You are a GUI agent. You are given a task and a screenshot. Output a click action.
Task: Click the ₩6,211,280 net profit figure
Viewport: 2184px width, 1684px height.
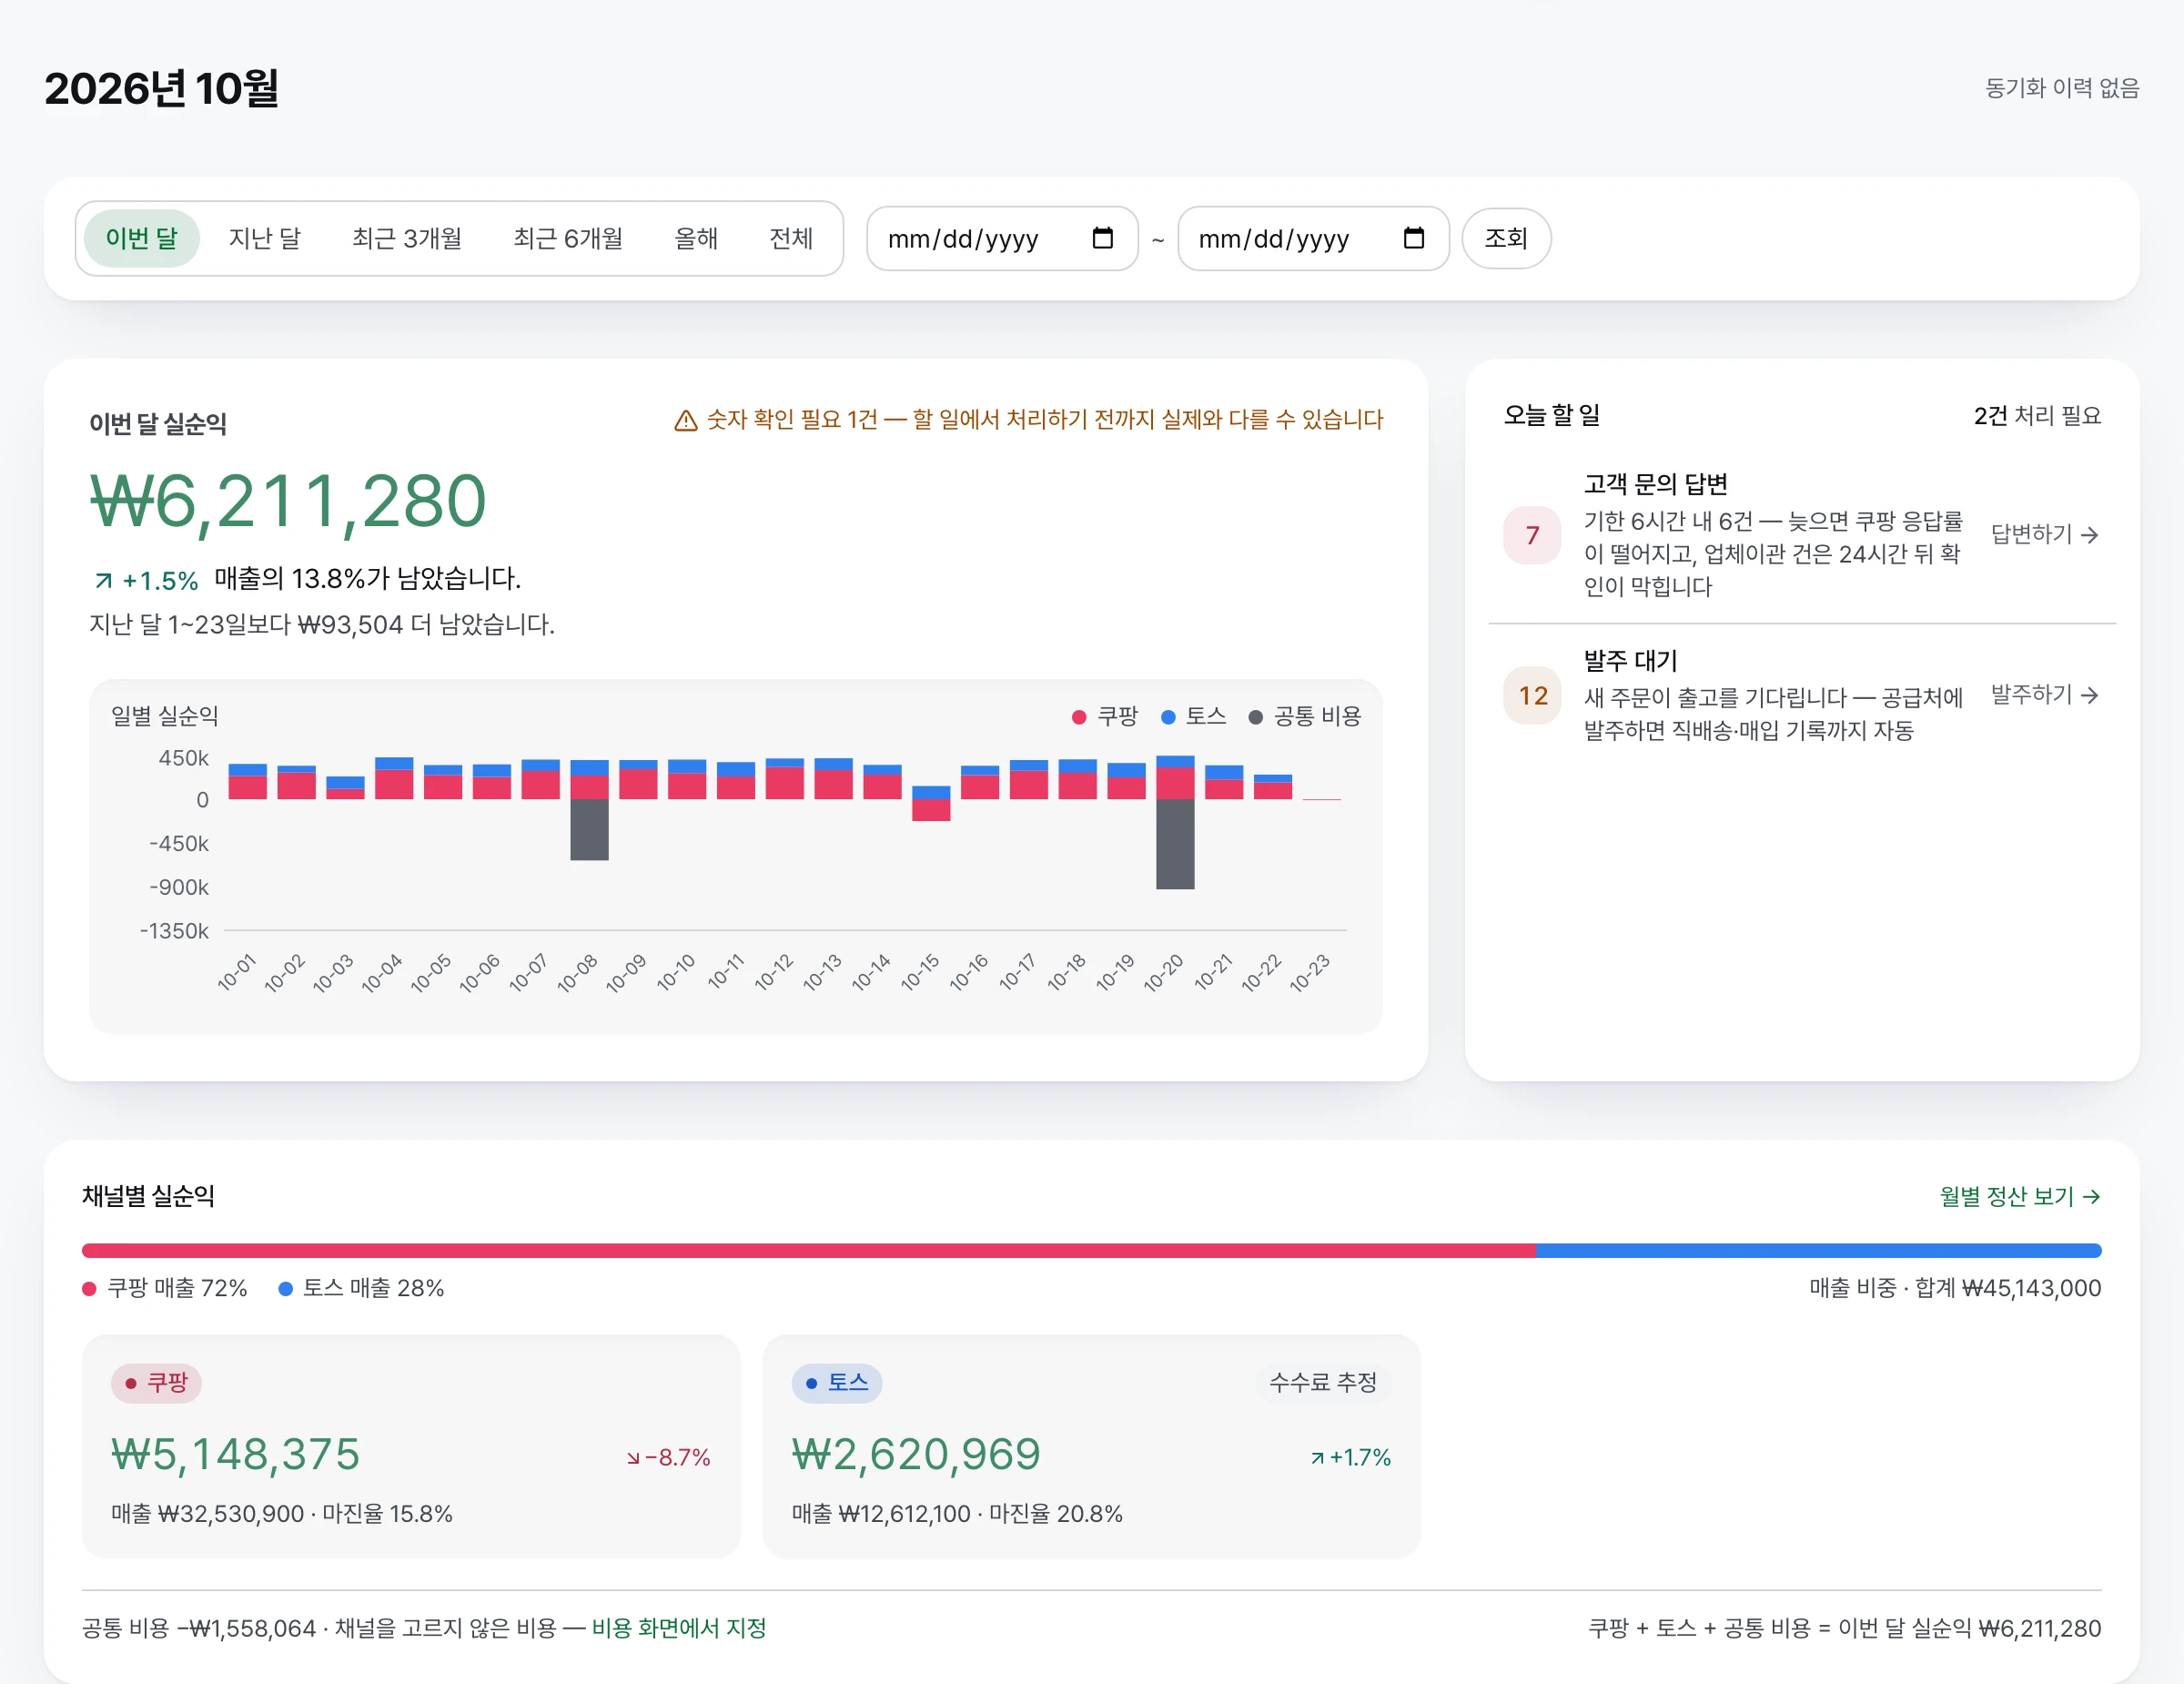click(x=288, y=501)
